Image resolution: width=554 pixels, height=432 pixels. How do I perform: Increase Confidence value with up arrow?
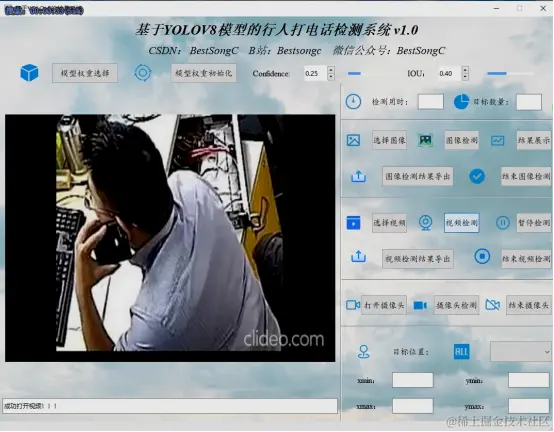click(x=331, y=70)
